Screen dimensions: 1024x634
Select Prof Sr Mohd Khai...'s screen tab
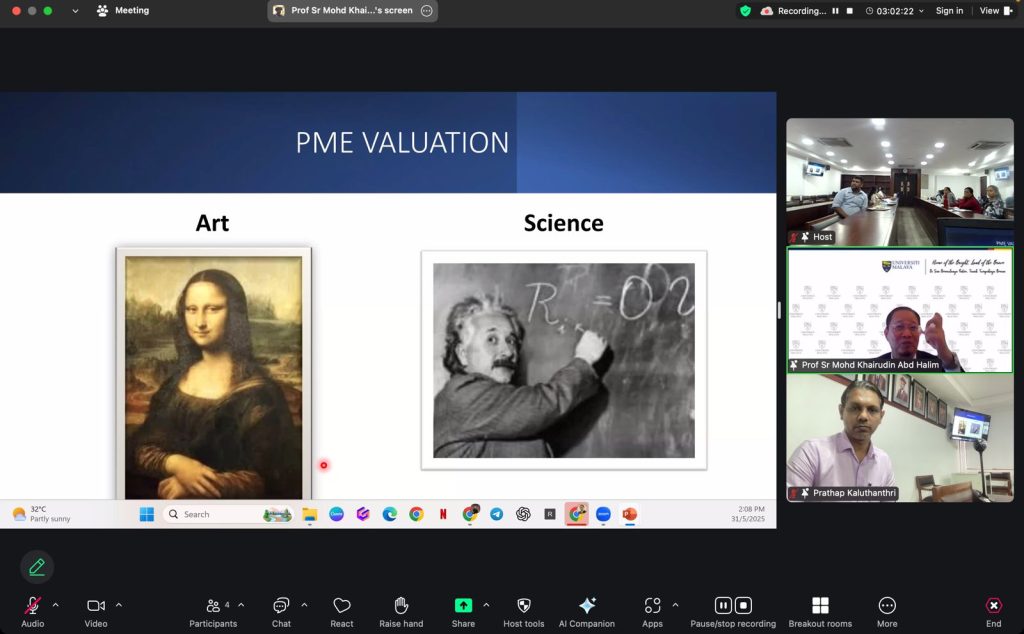[352, 10]
